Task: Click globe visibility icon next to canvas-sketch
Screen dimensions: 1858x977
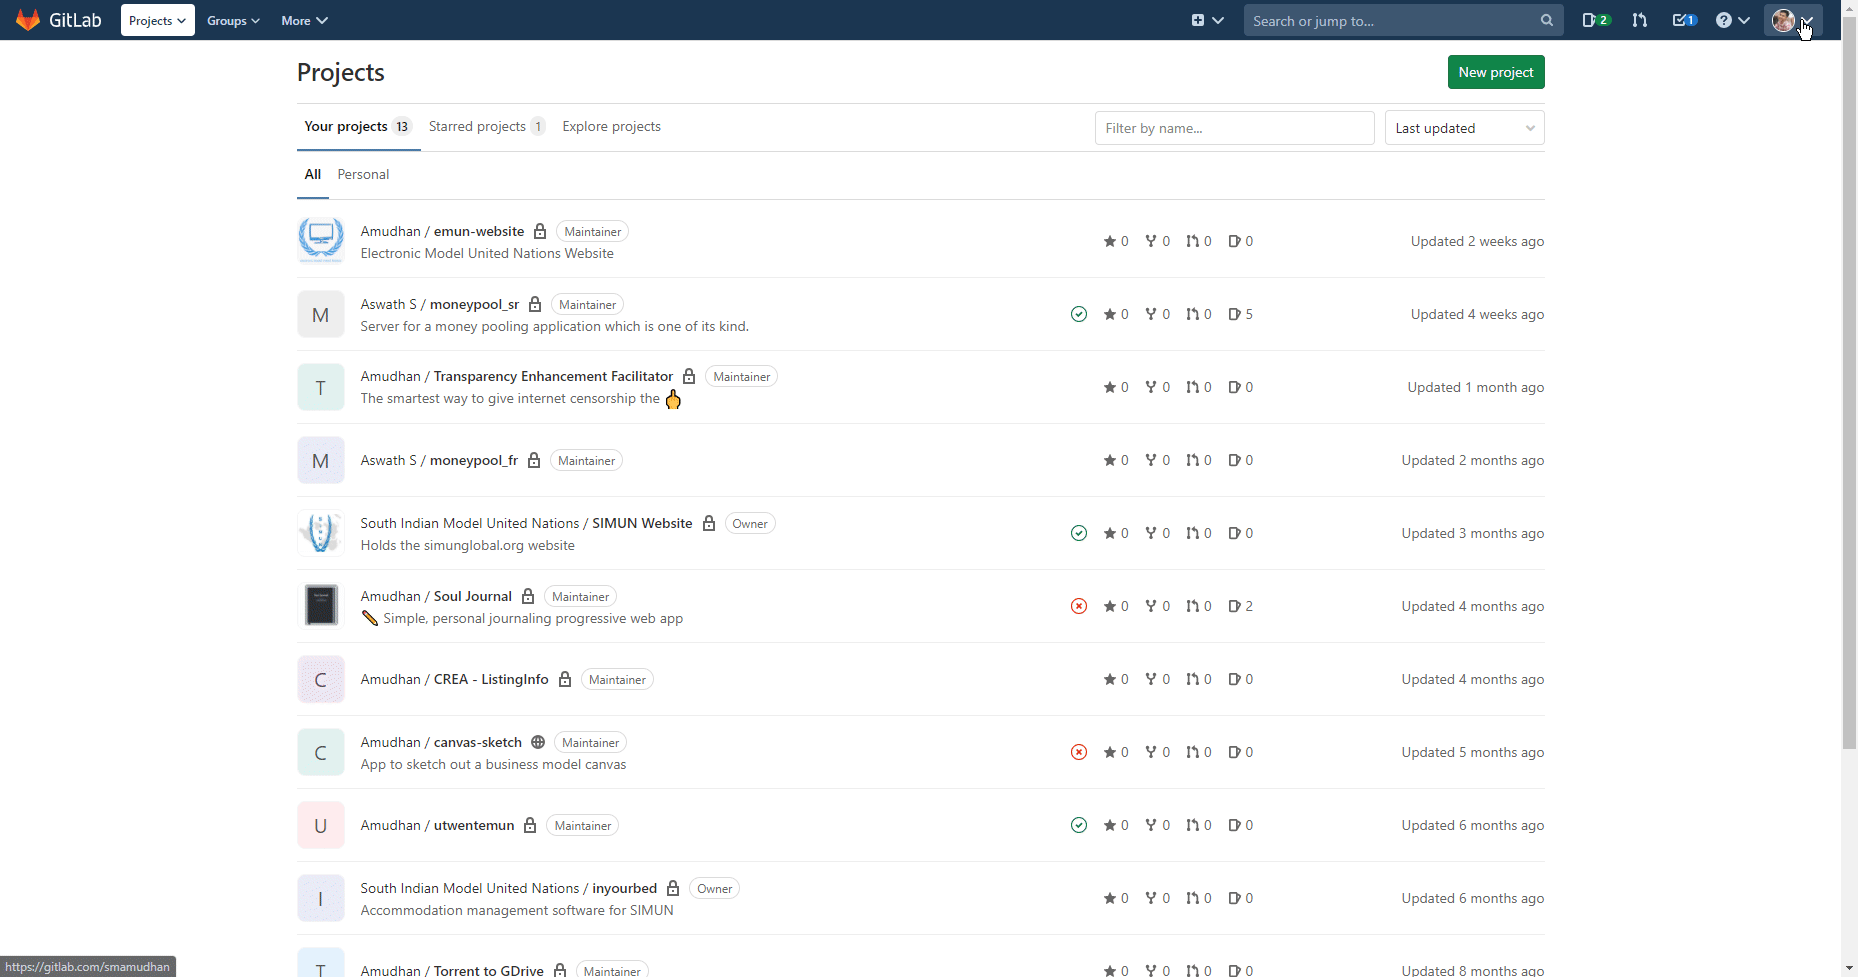Action: click(x=538, y=742)
